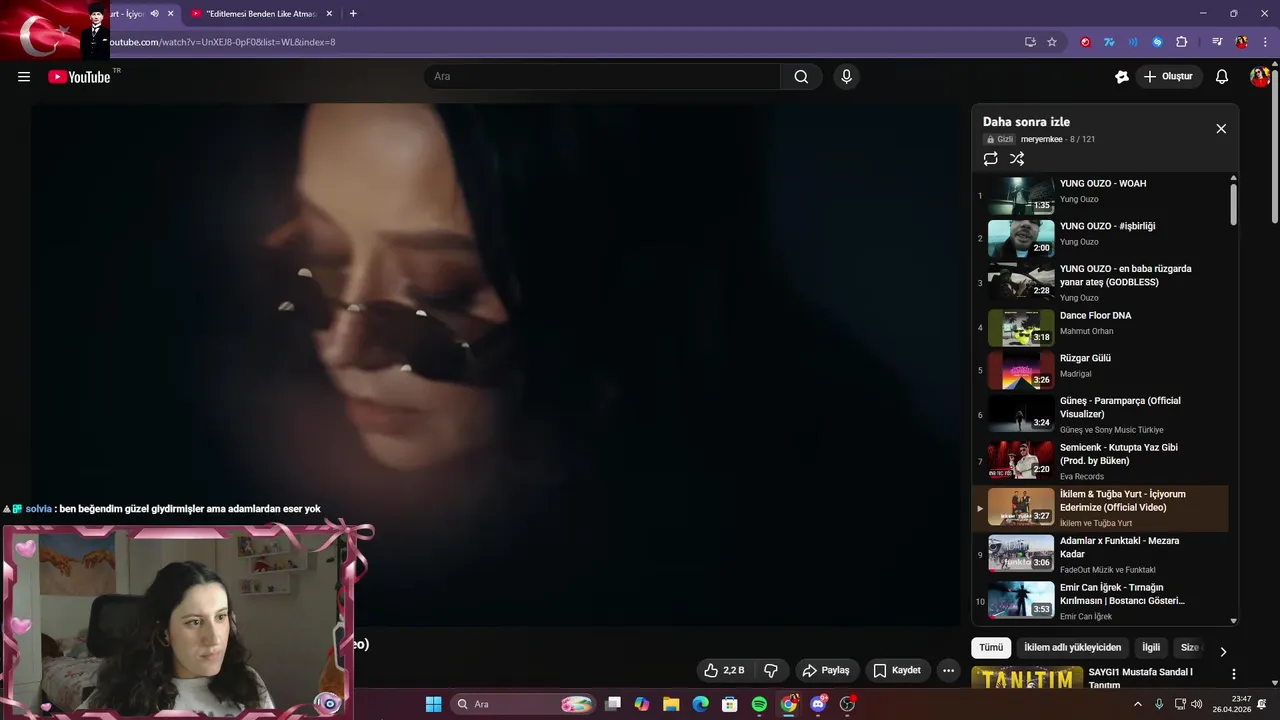This screenshot has height=720, width=1280.
Task: Play Güneş - Paramparça Official Visualizer
Action: click(1100, 415)
